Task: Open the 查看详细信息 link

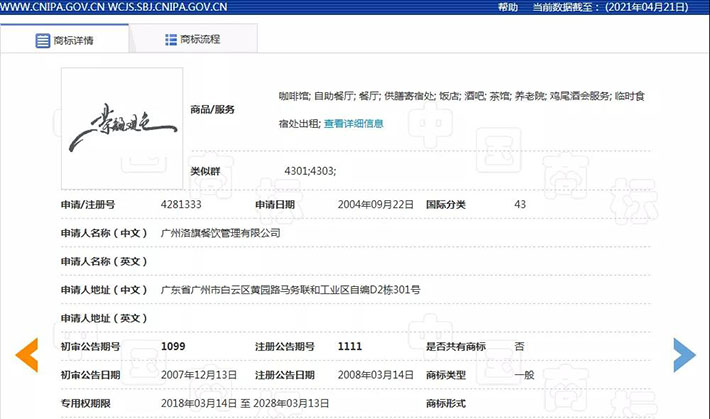Action: [353, 124]
